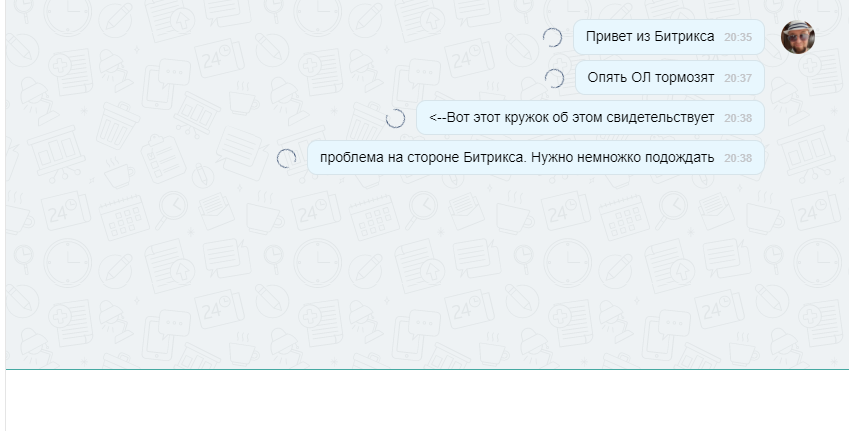
Task: Click the '<--' arrow text in third message
Action: (x=437, y=117)
